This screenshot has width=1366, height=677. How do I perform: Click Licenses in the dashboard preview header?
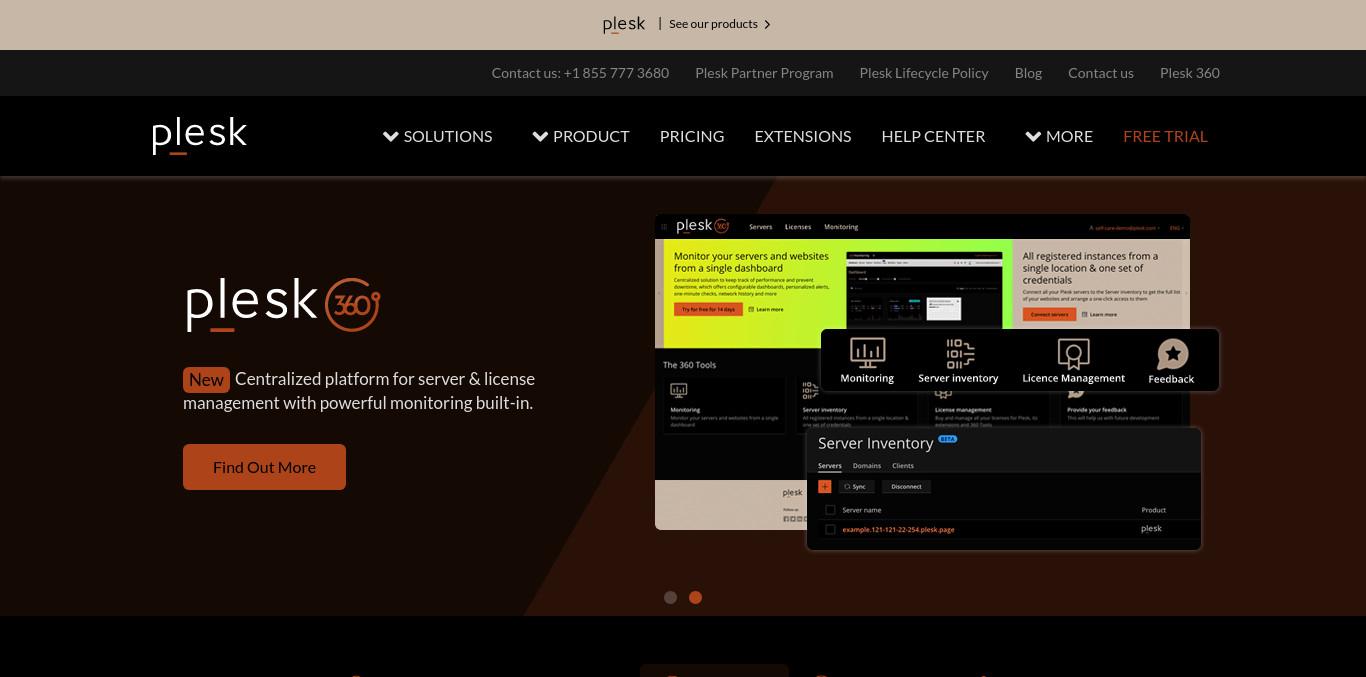(798, 227)
